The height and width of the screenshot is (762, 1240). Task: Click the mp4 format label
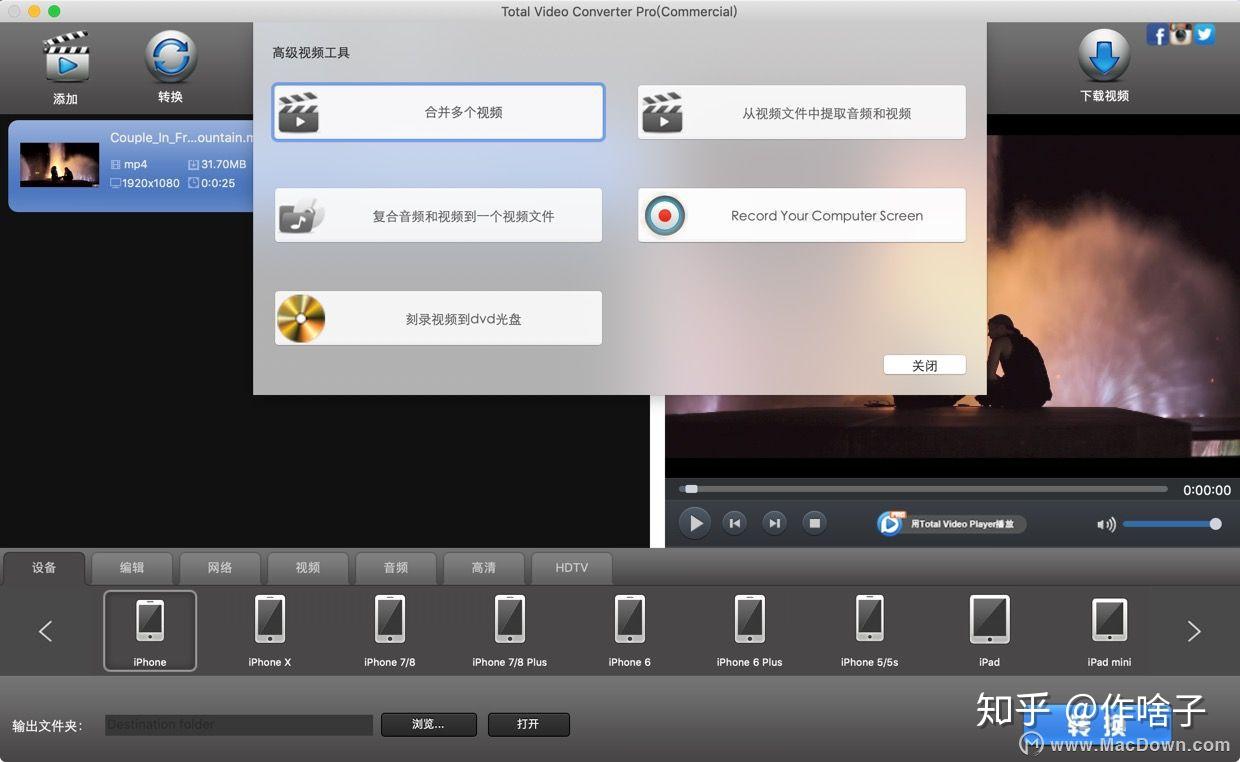(x=136, y=164)
